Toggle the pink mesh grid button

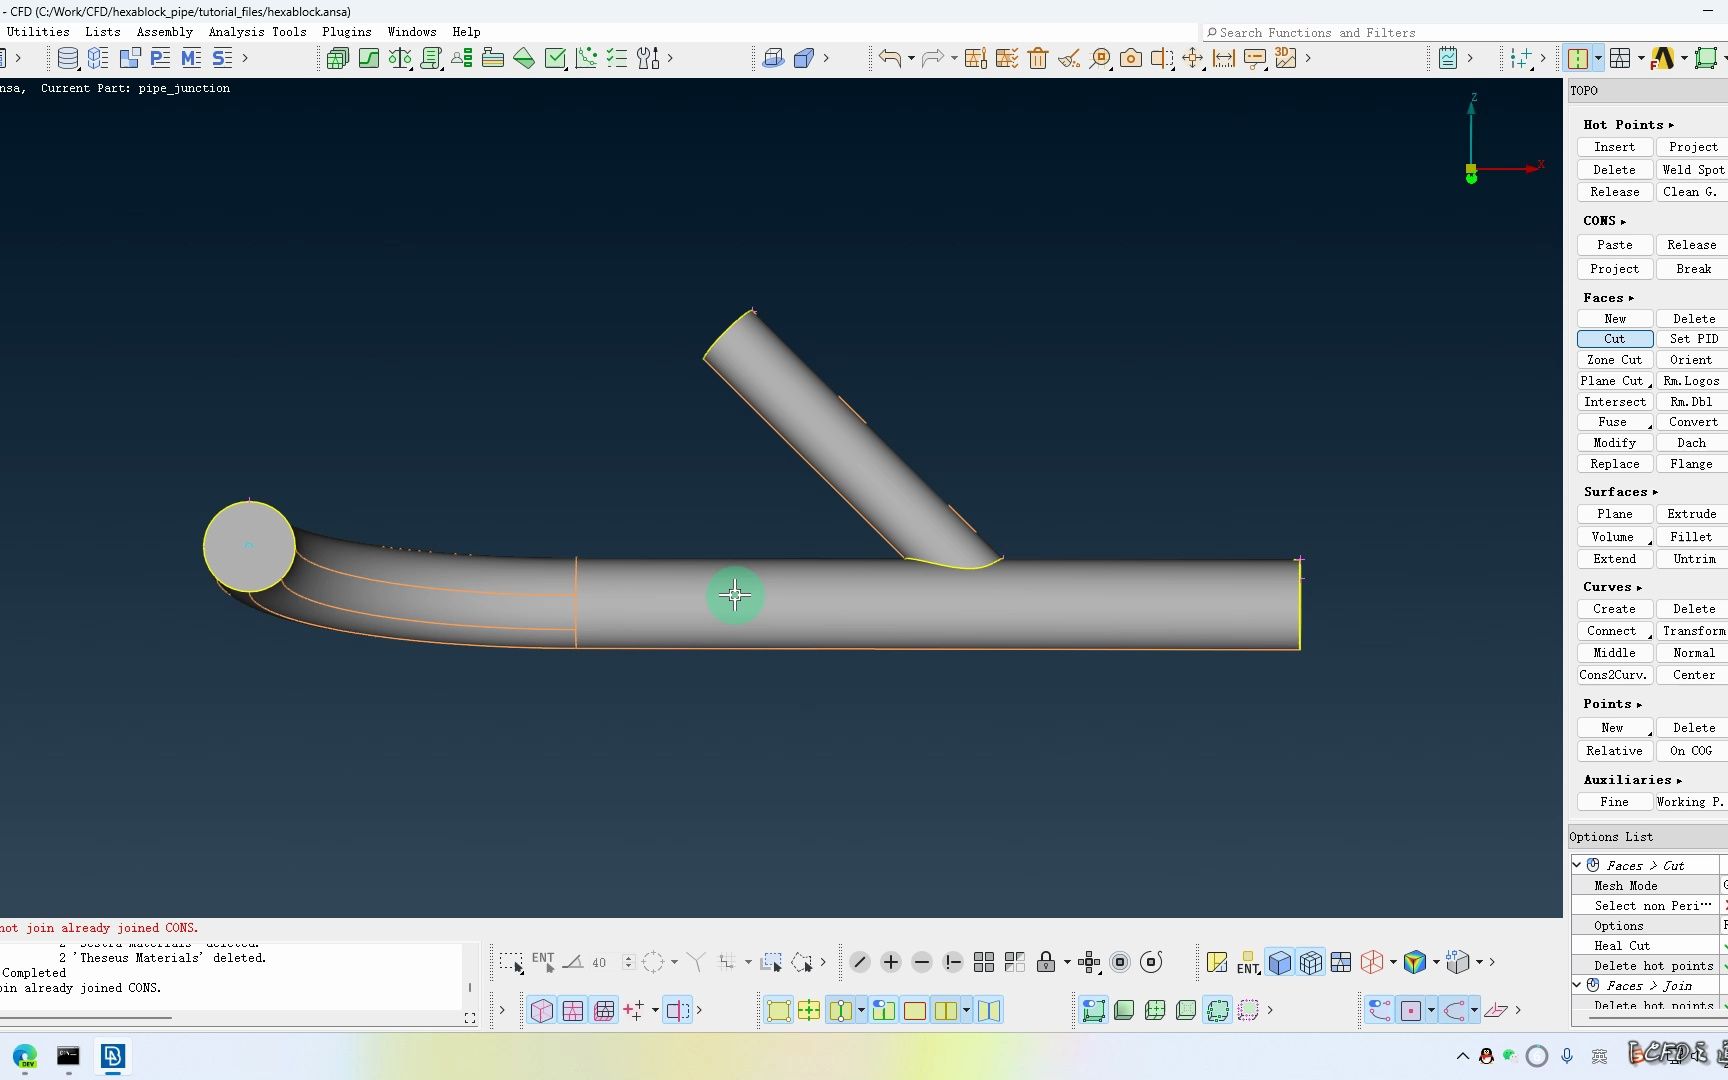pos(573,1010)
